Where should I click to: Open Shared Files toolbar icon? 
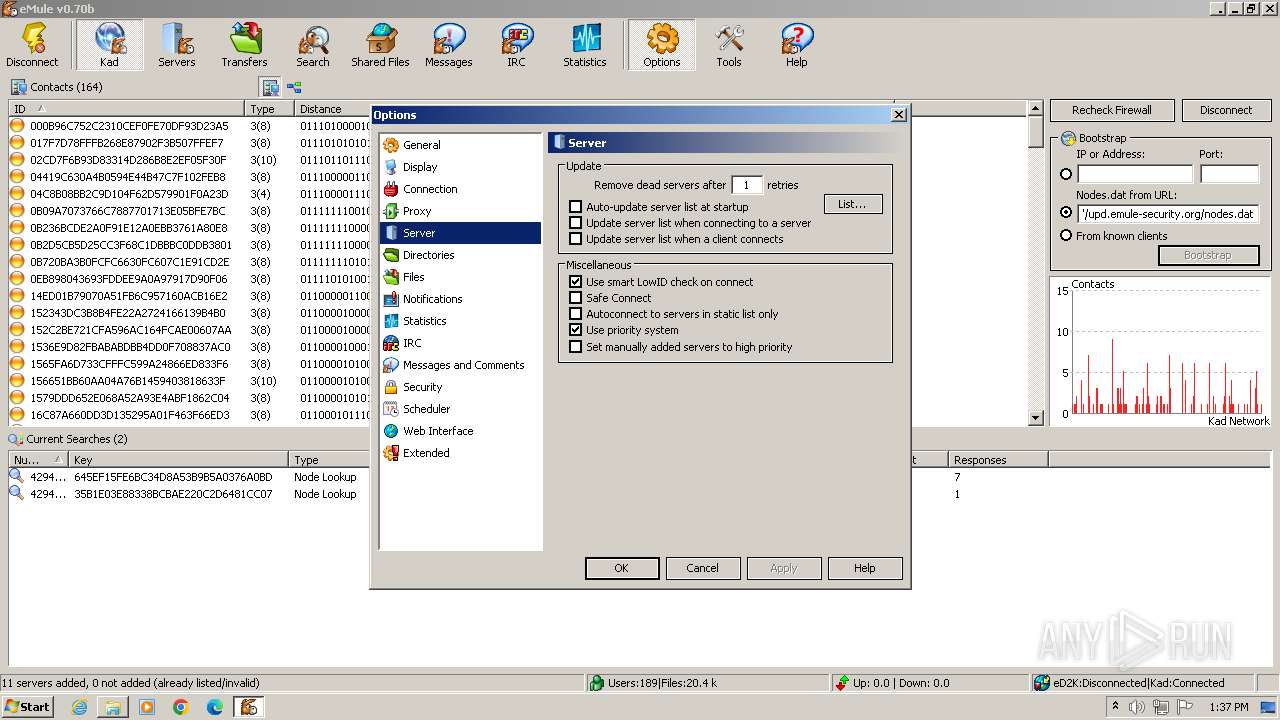point(381,46)
